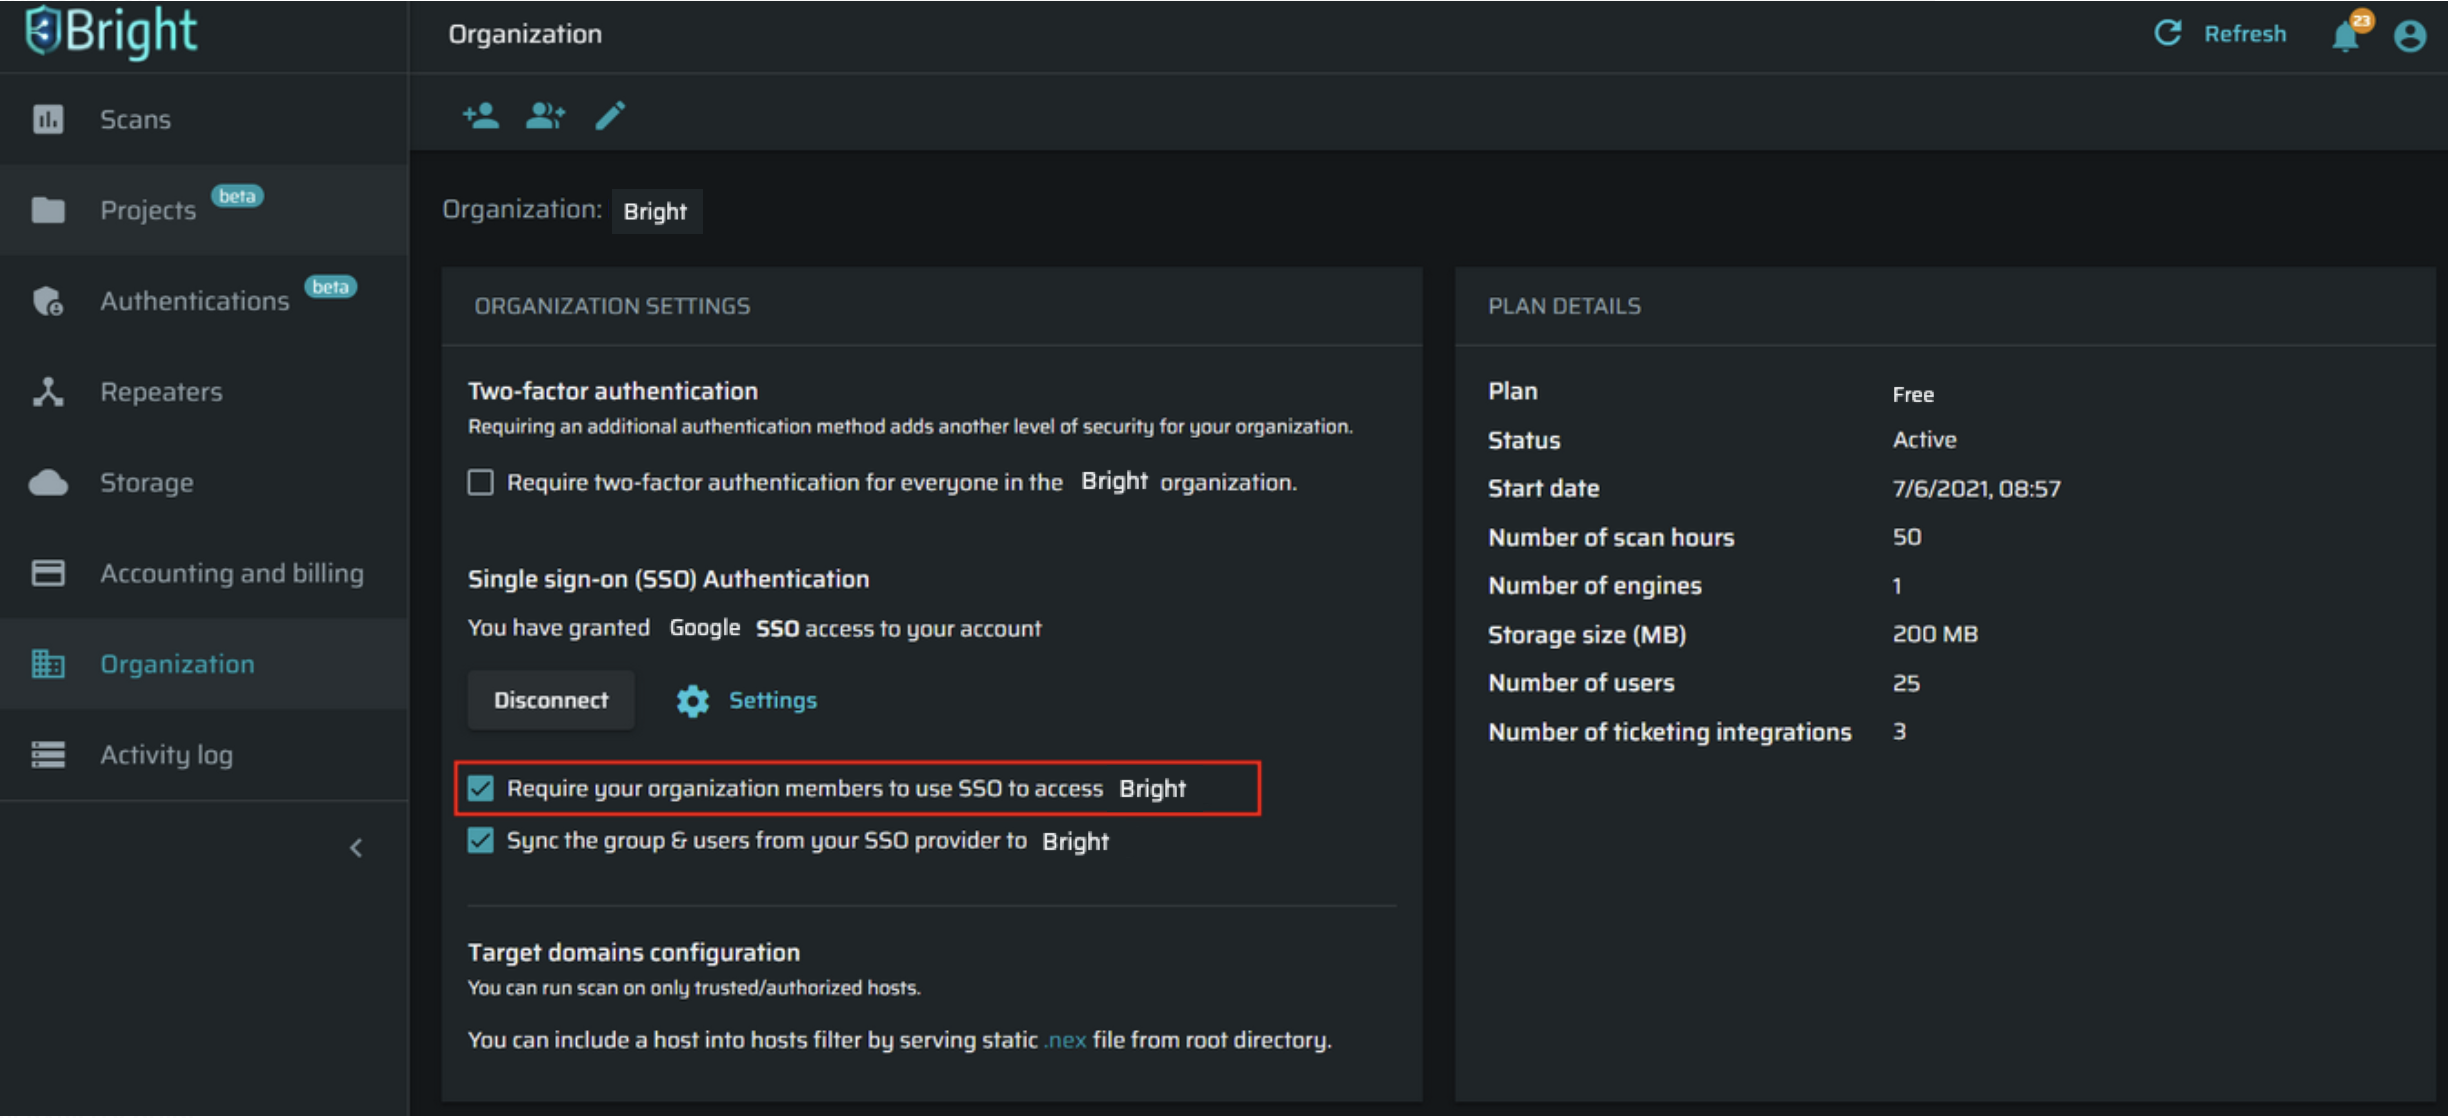Collapse the left sidebar with chevron
The image size is (2448, 1118).
point(356,849)
